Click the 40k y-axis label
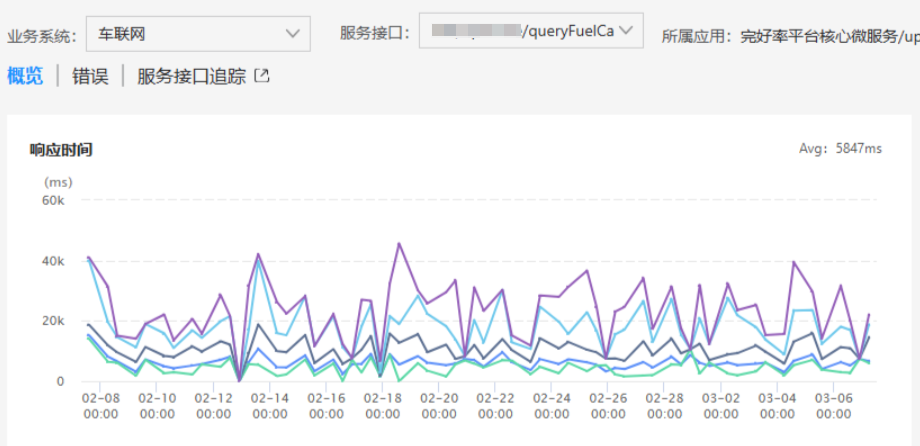 pyautogui.click(x=51, y=261)
